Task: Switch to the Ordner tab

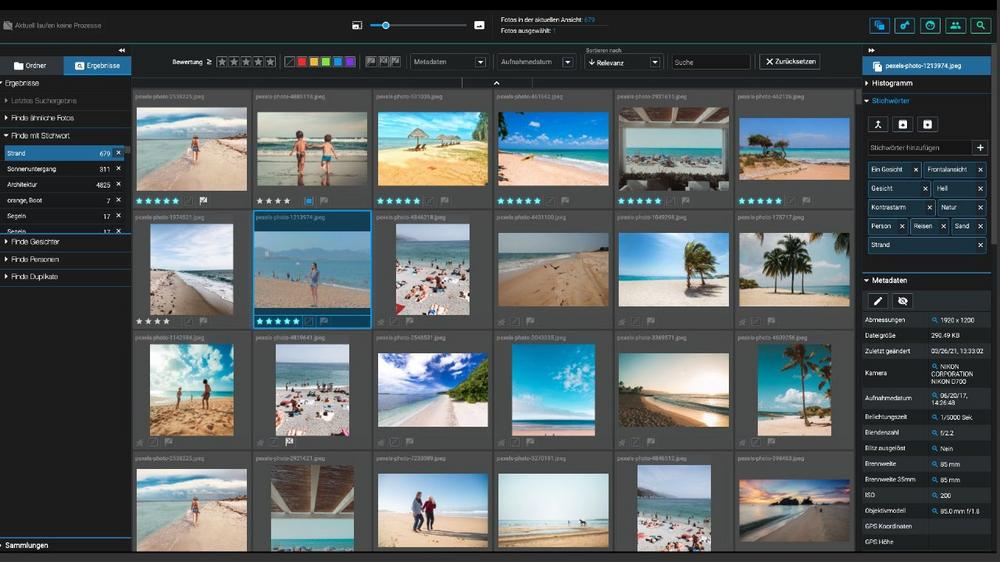Action: click(x=31, y=66)
